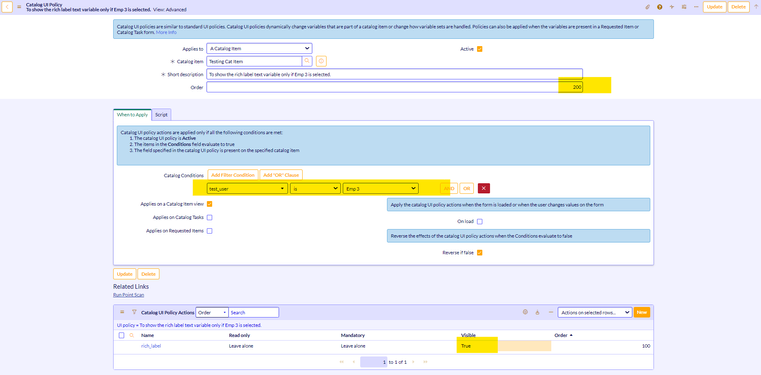The width and height of the screenshot is (761, 375).
Task: Open the Emp 3 value dropdown
Action: [x=380, y=188]
